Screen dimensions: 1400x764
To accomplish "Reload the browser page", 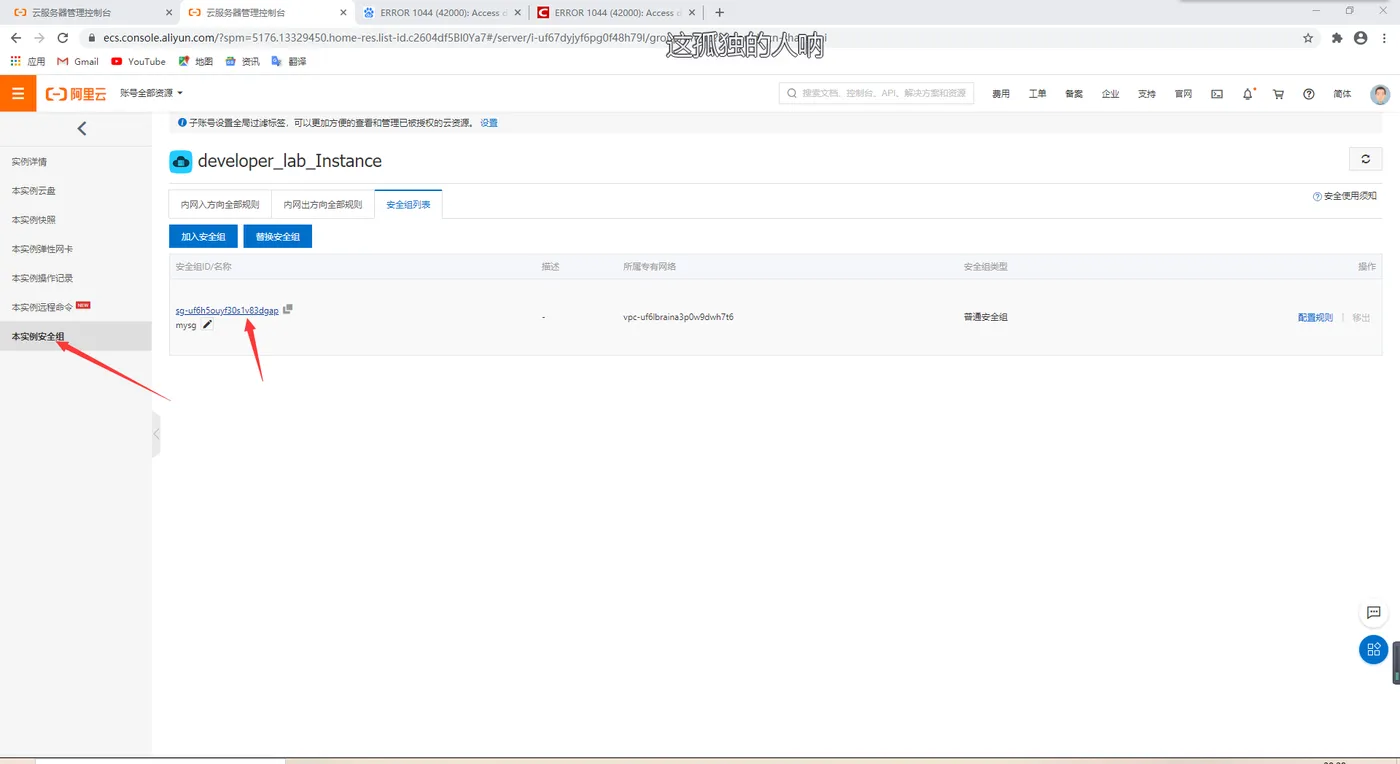I will pyautogui.click(x=63, y=38).
